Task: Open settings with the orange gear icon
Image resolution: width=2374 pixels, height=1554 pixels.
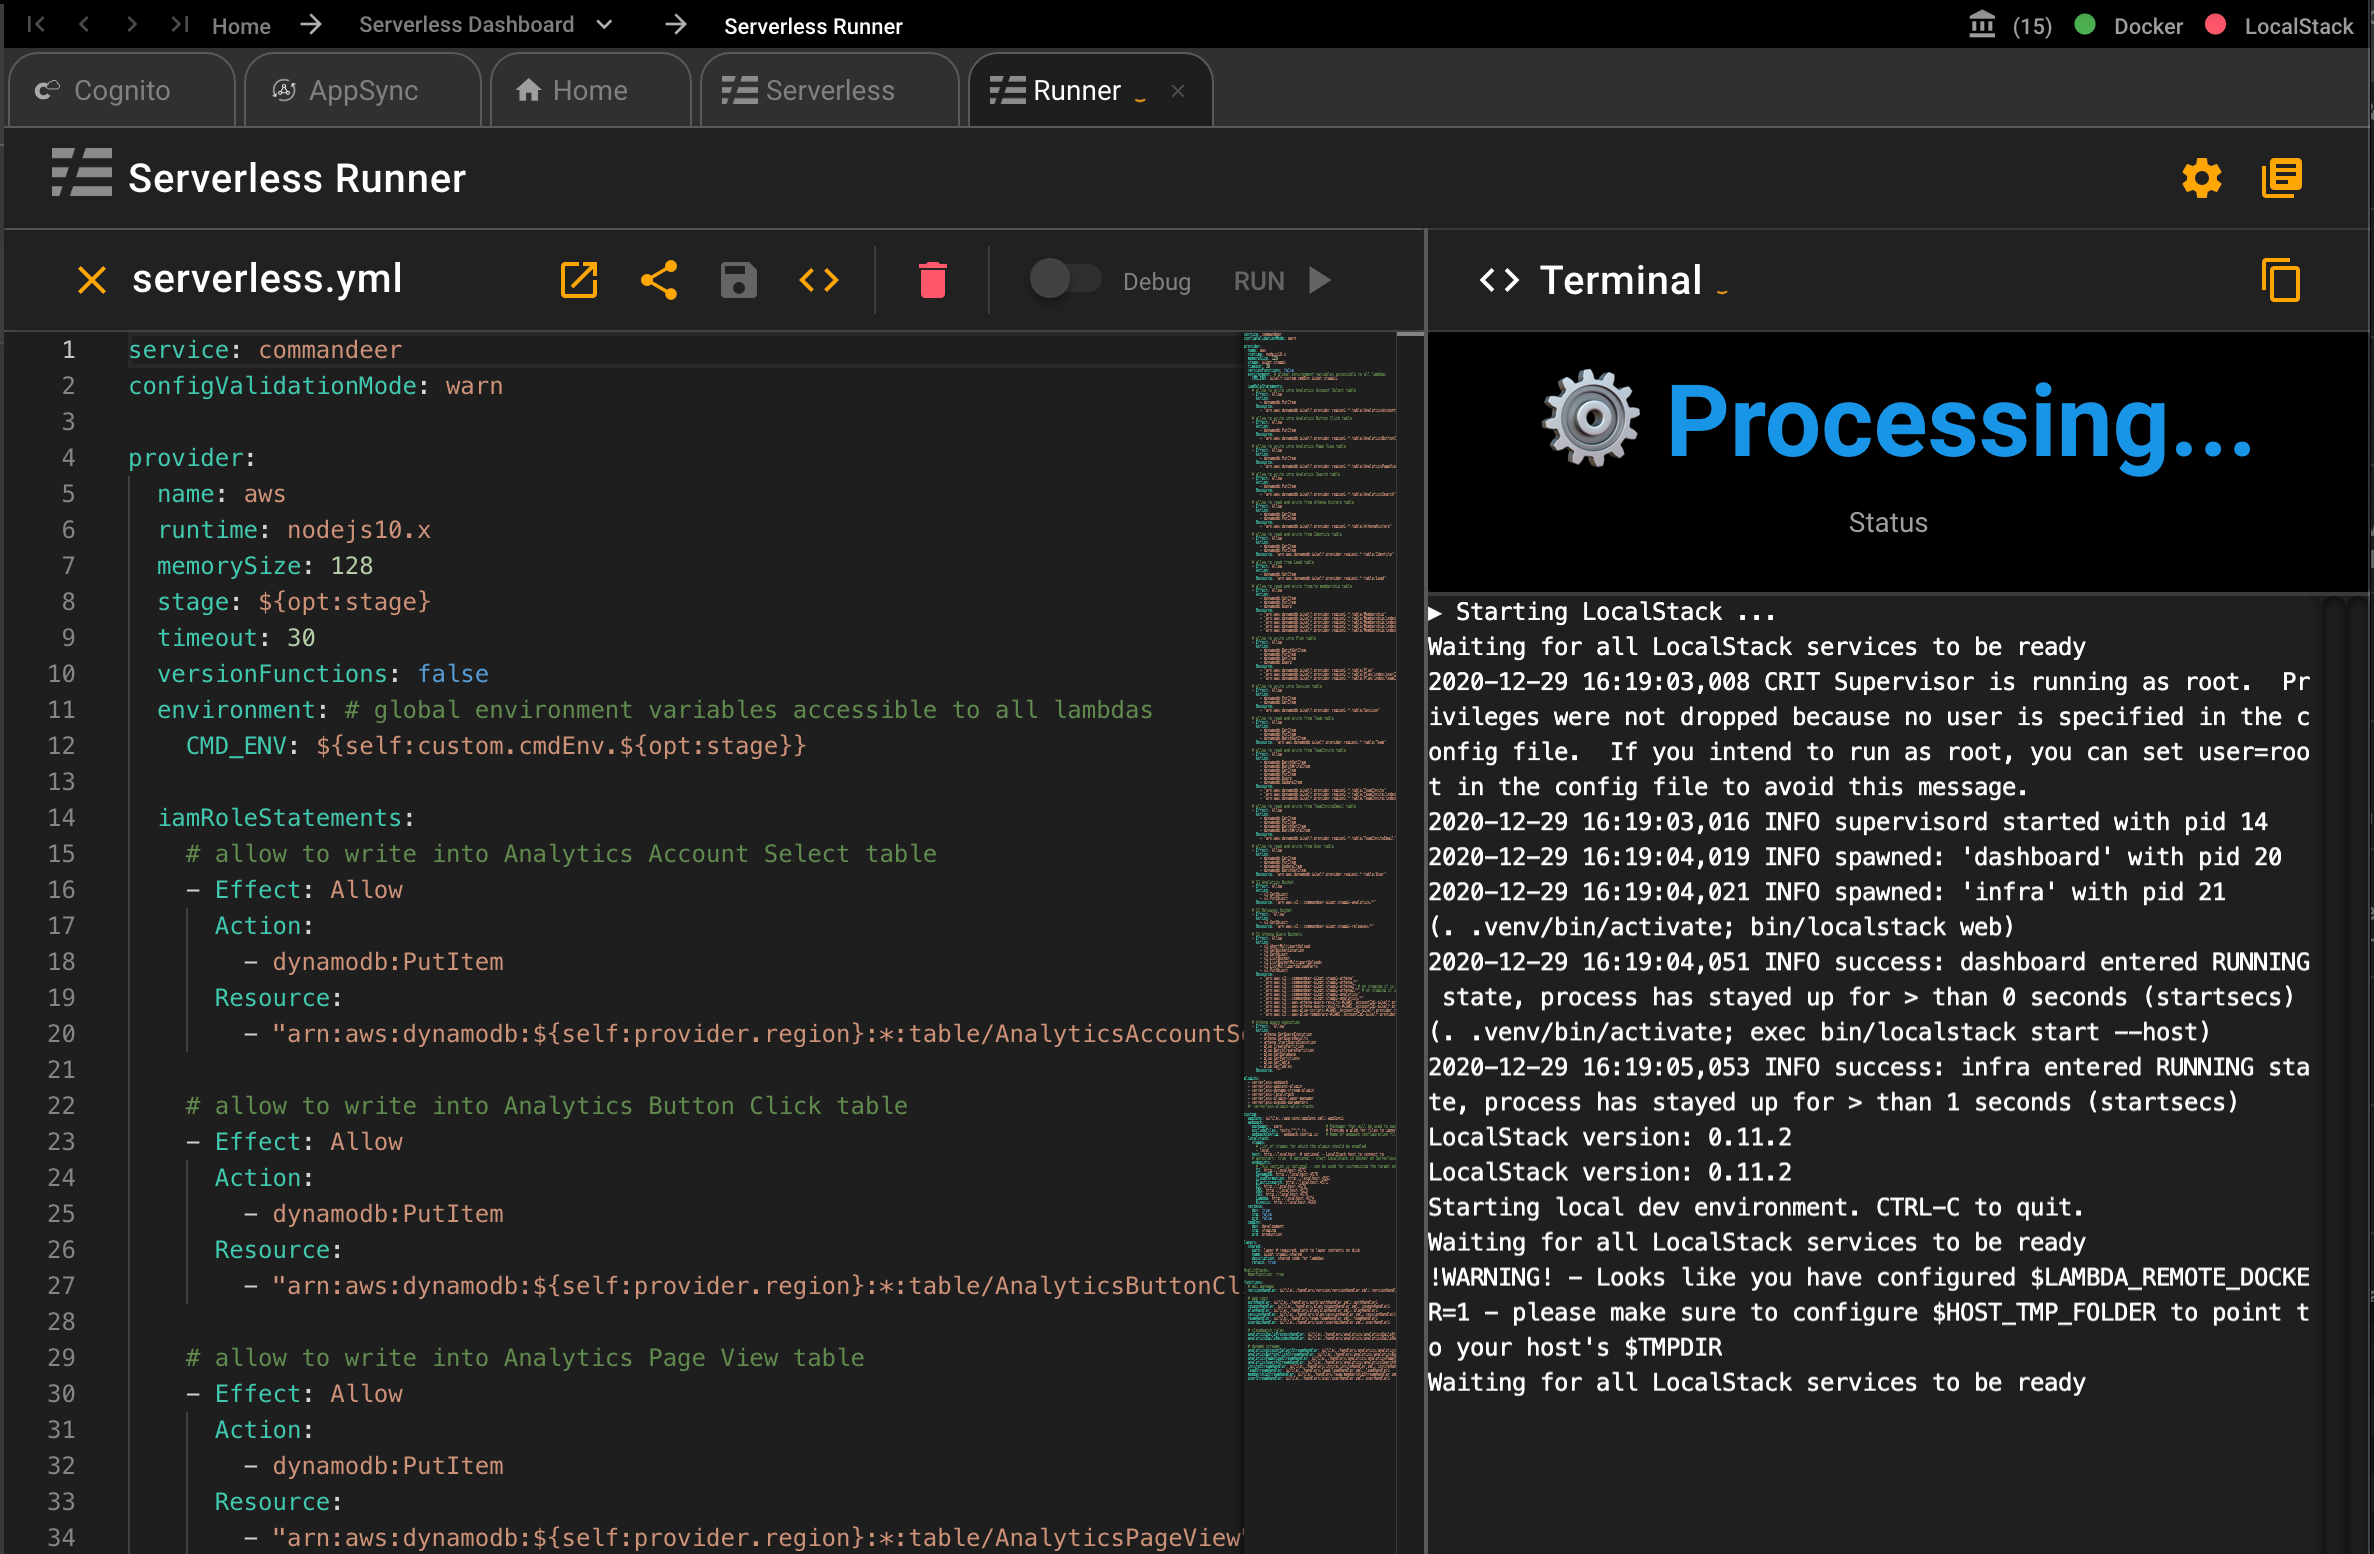Action: pos(2201,179)
